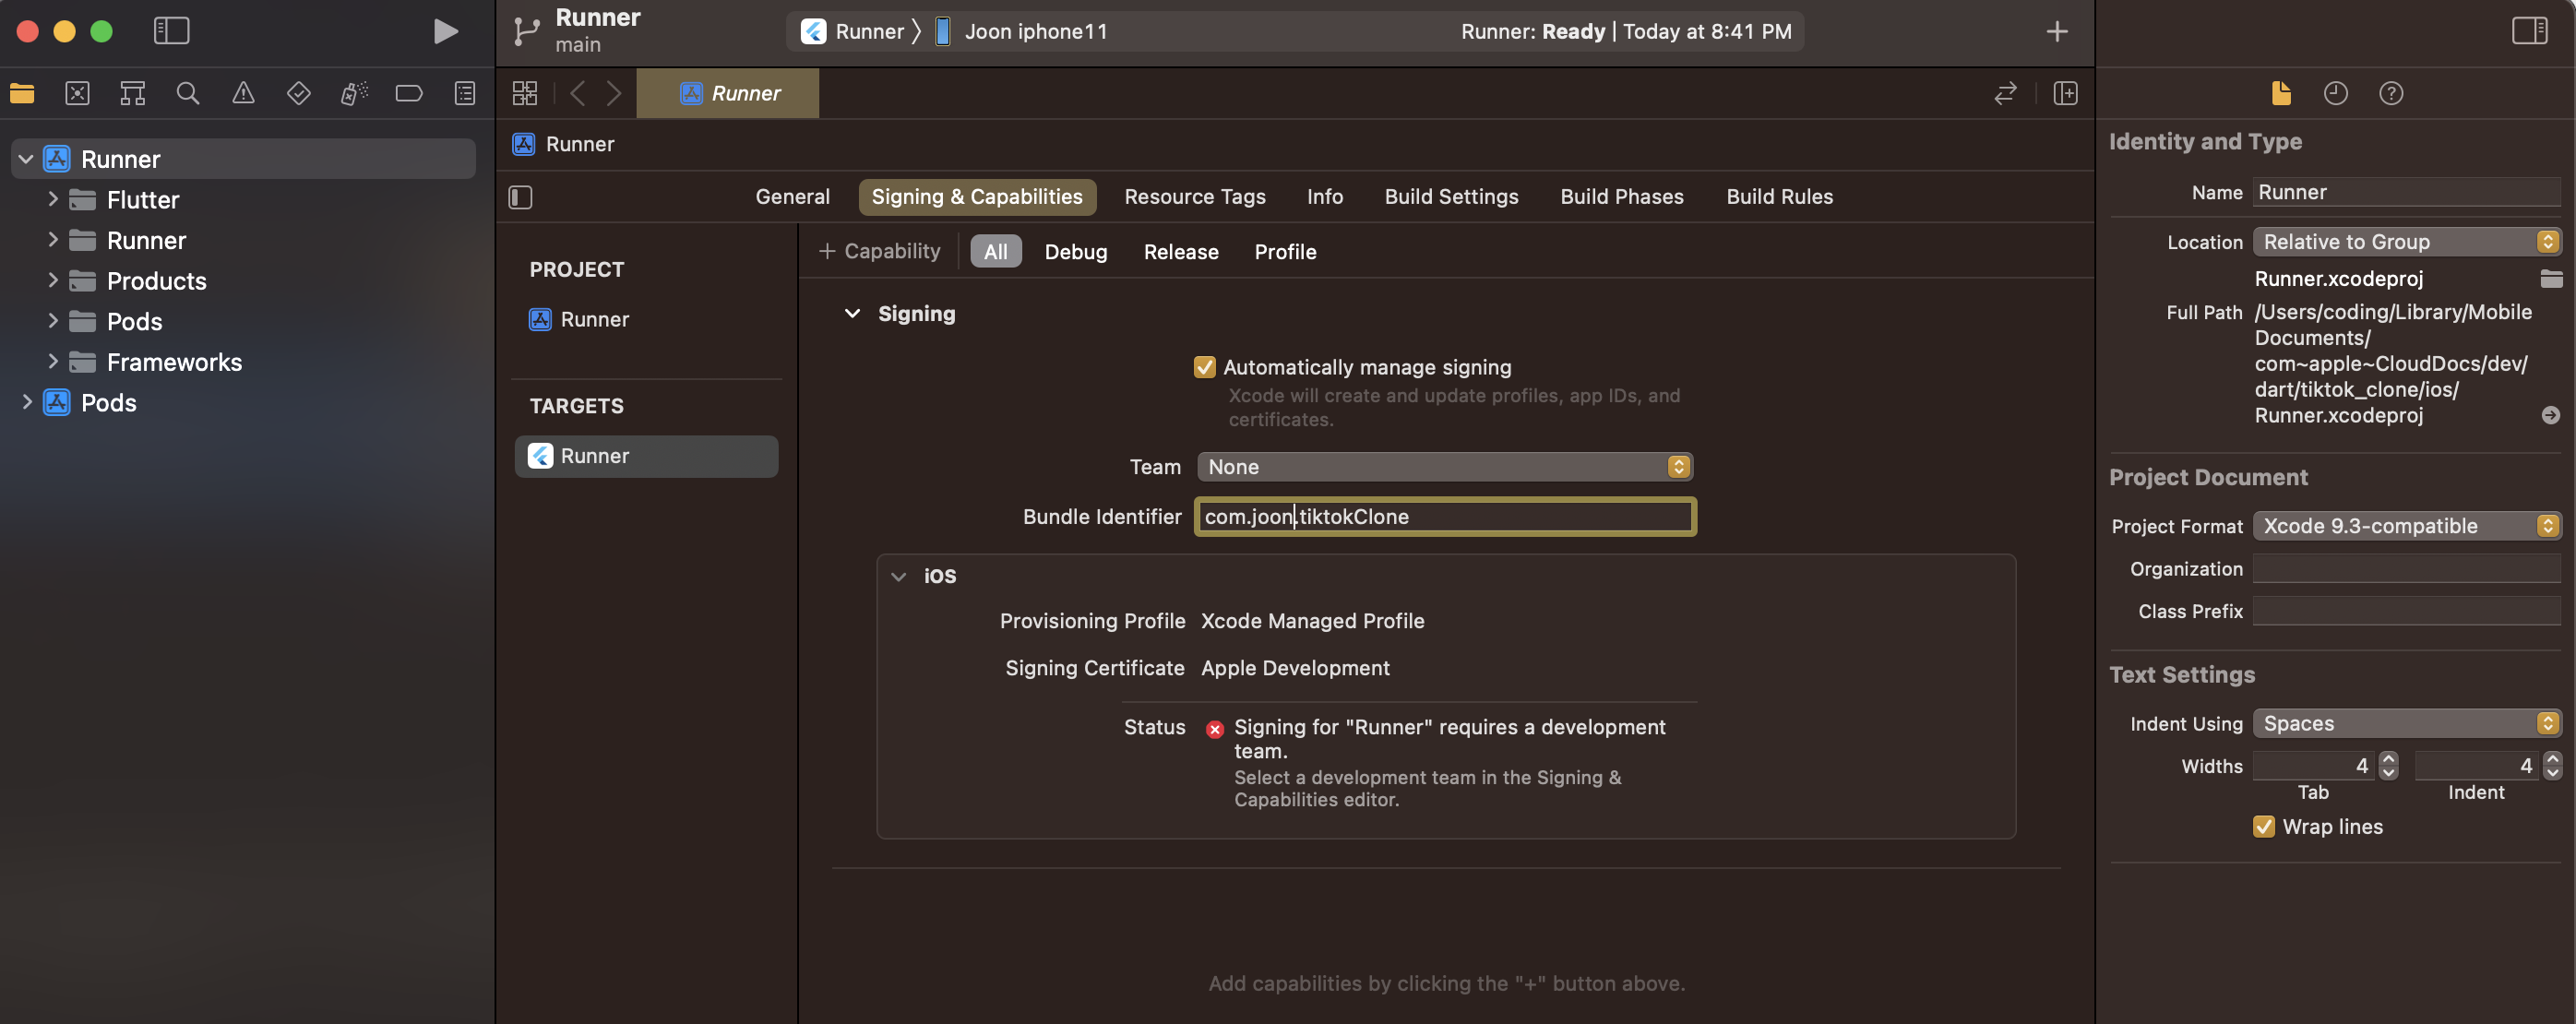Increment the Tab width stepper
This screenshot has width=2576, height=1024.
[2388, 759]
